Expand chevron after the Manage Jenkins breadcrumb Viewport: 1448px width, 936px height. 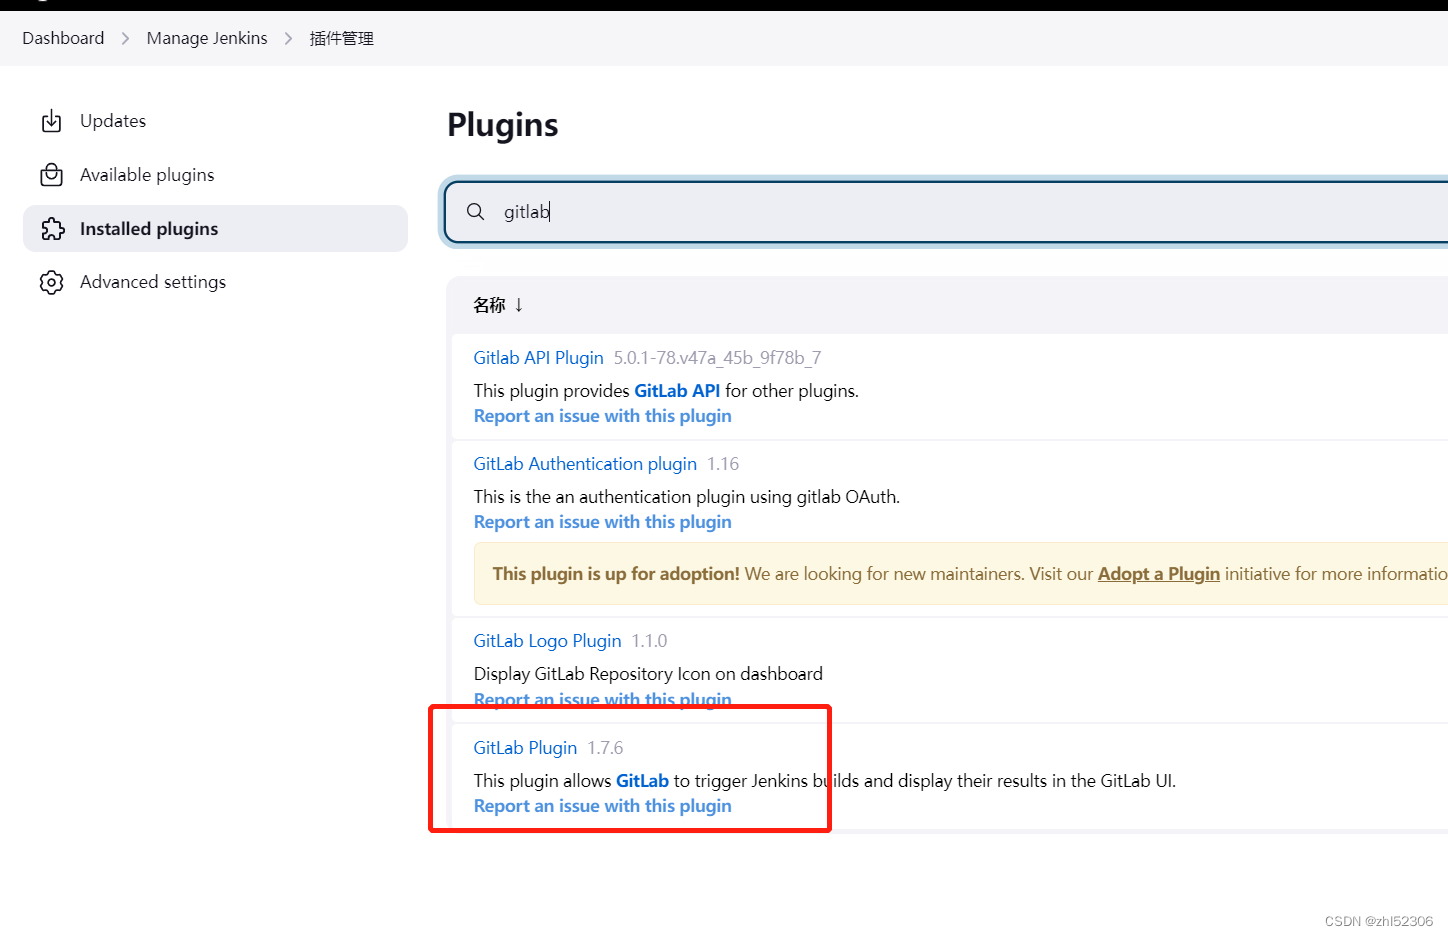[x=288, y=38]
